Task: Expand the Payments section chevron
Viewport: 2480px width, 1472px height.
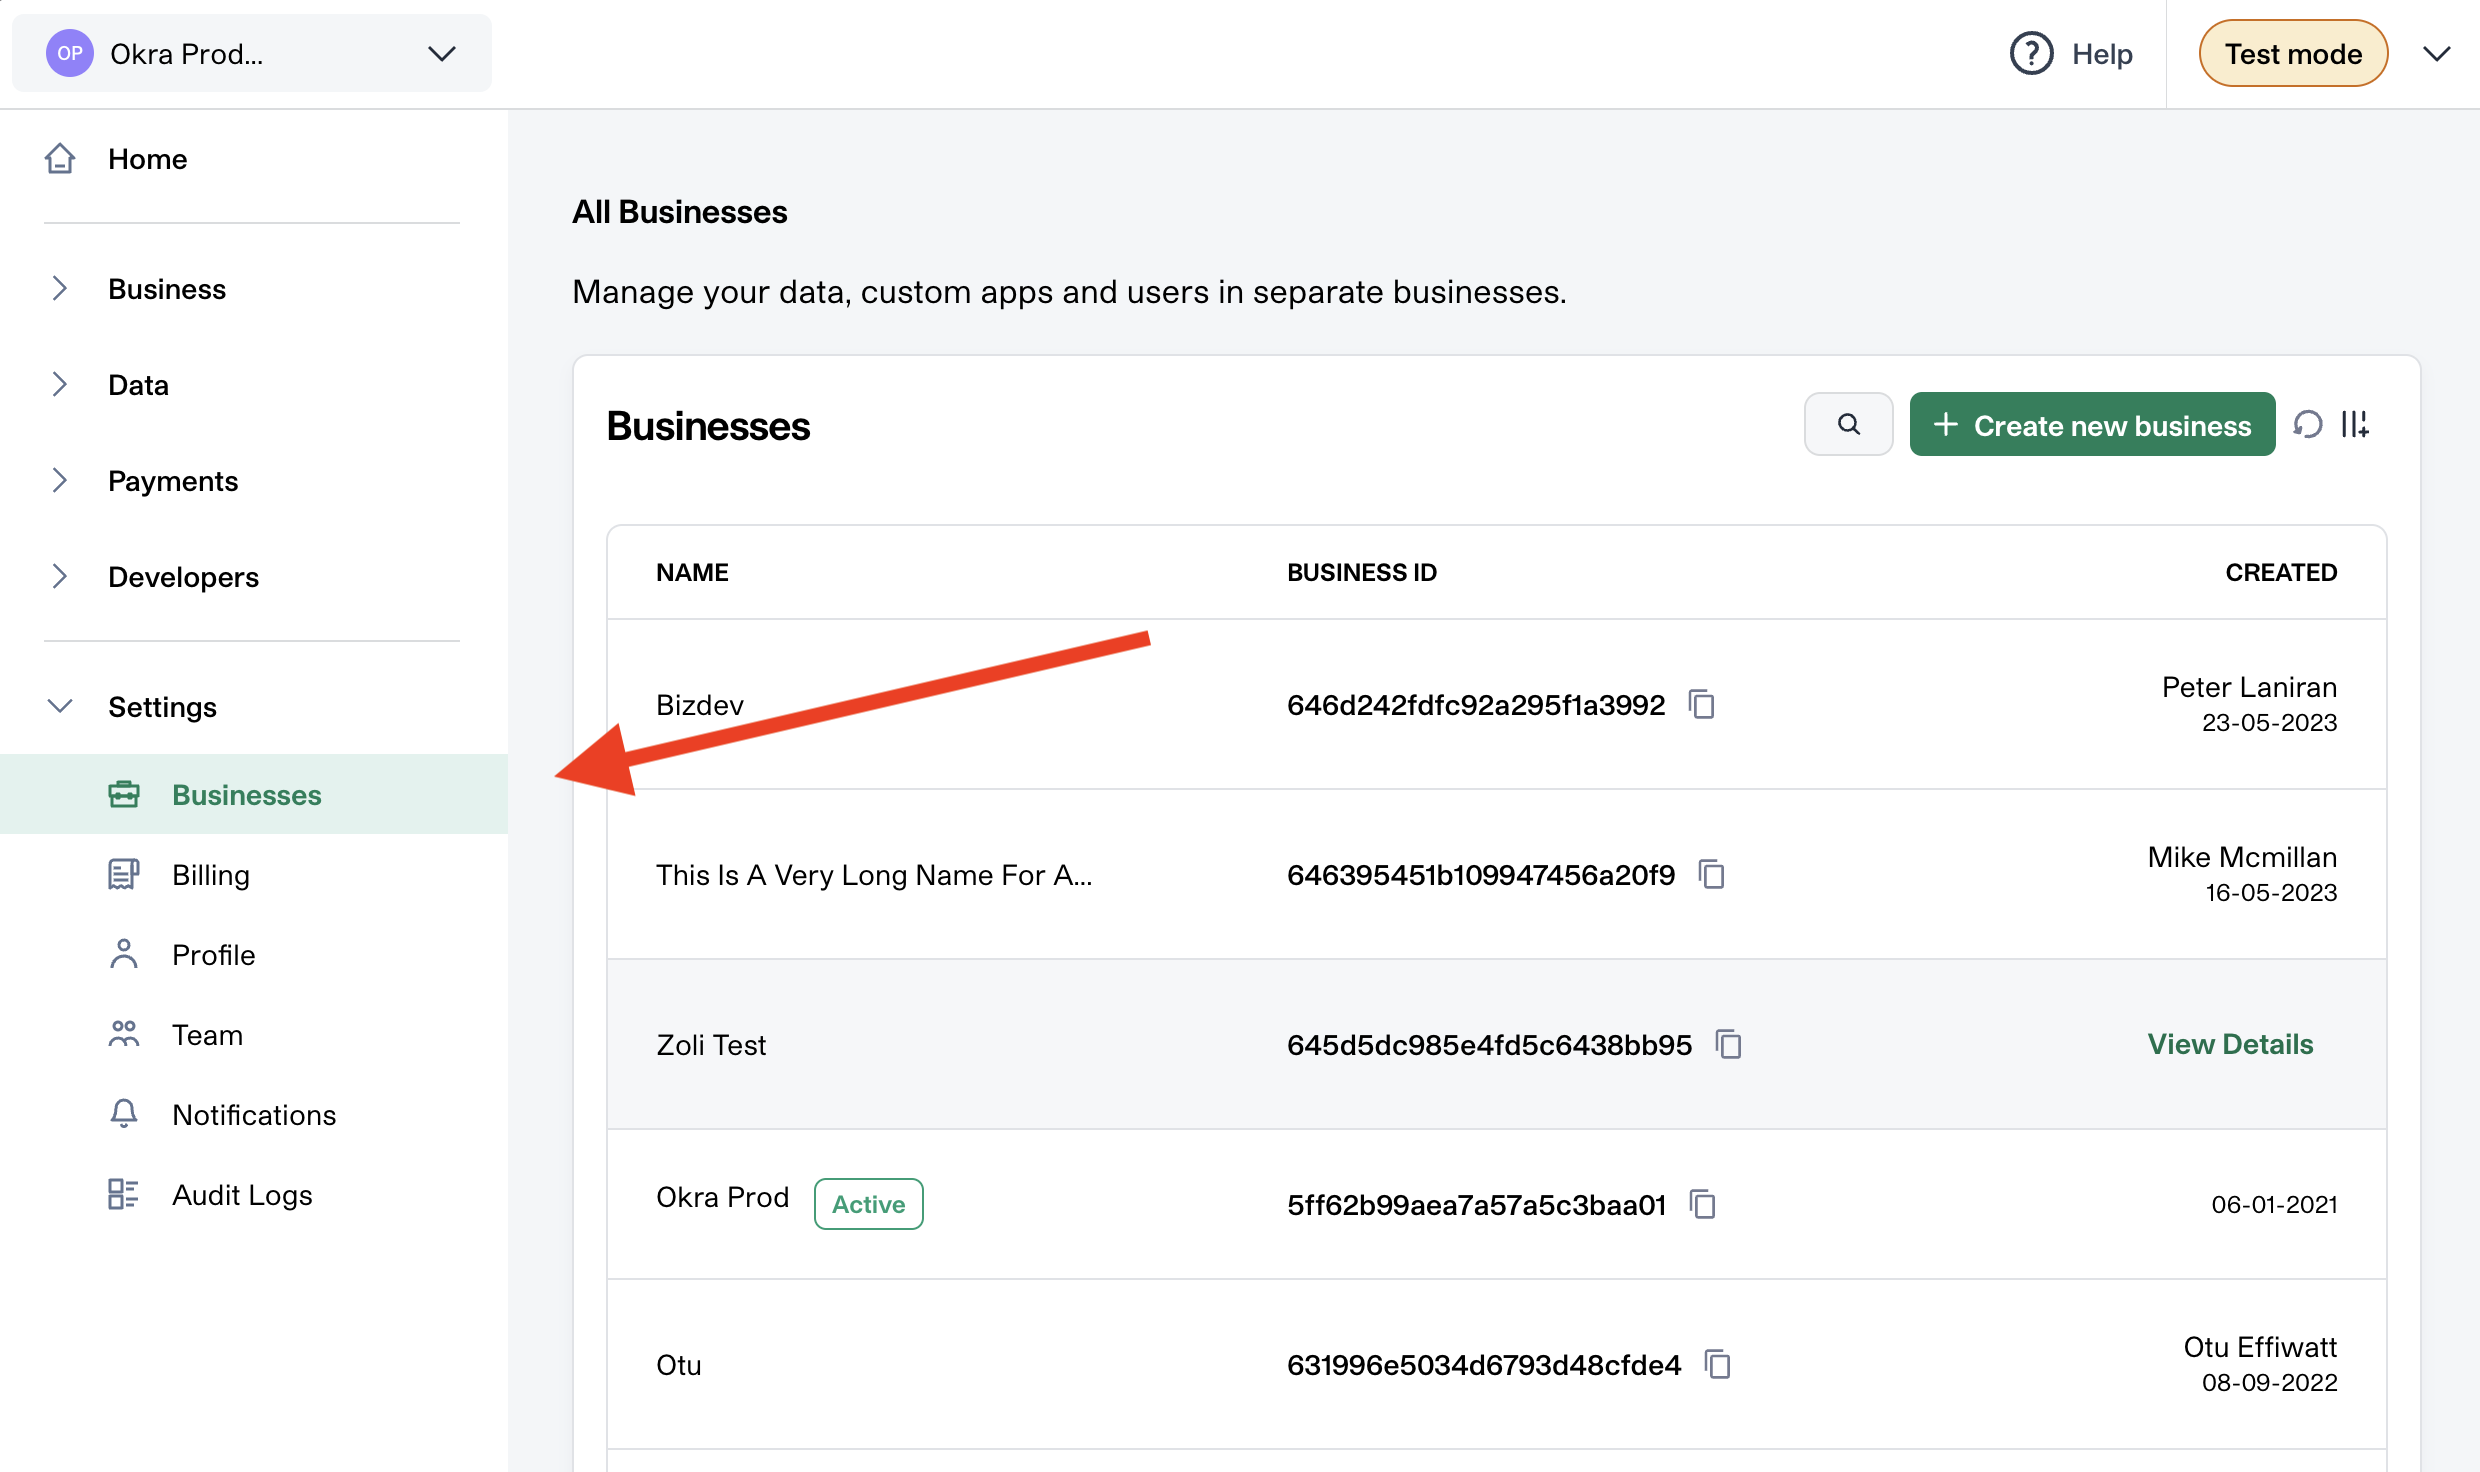Action: [60, 480]
